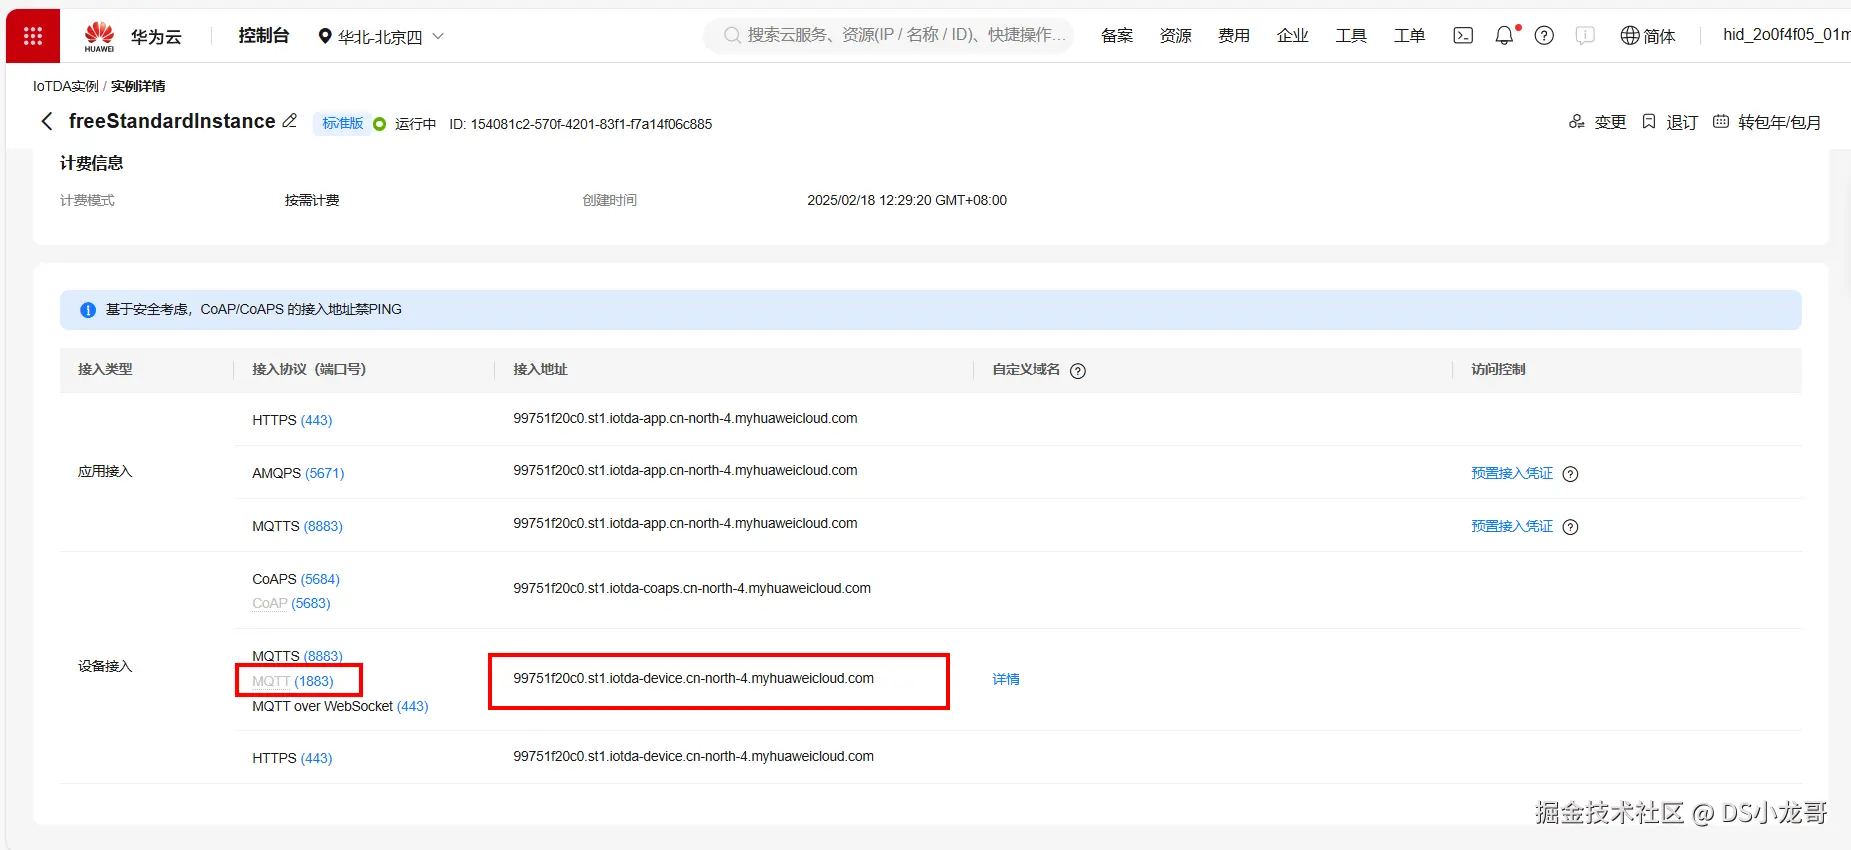Open the notifications bell

[1505, 36]
